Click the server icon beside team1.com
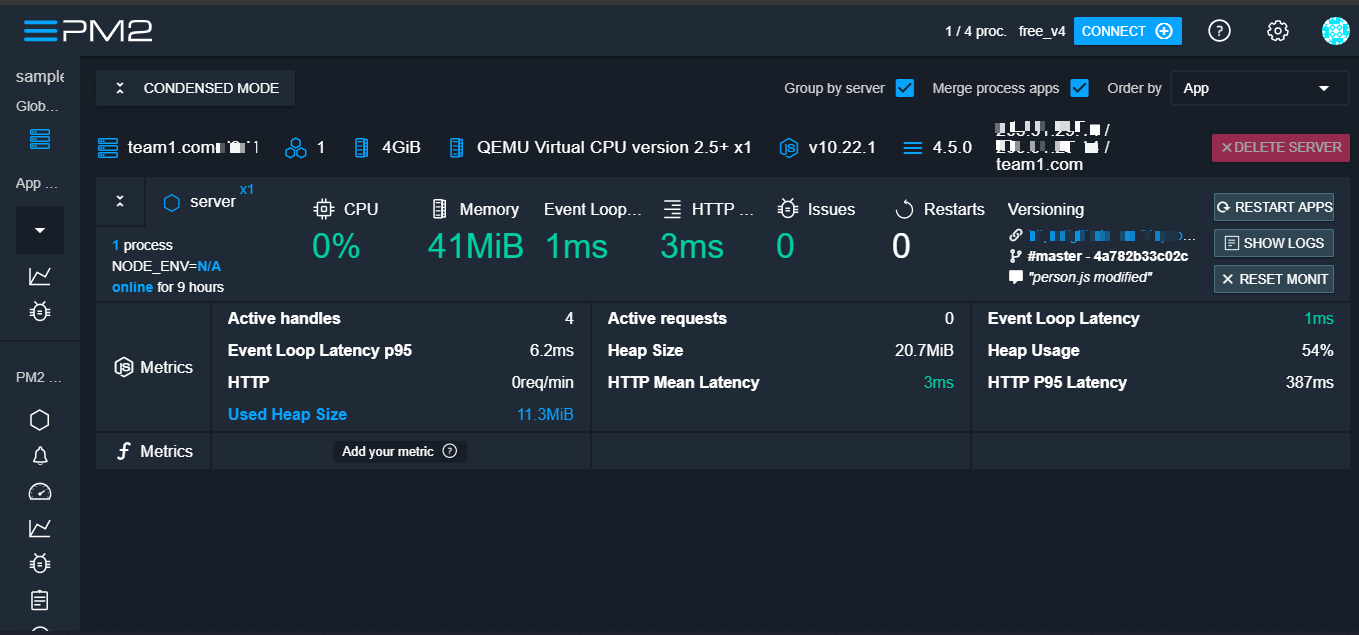Image resolution: width=1359 pixels, height=635 pixels. pyautogui.click(x=108, y=148)
